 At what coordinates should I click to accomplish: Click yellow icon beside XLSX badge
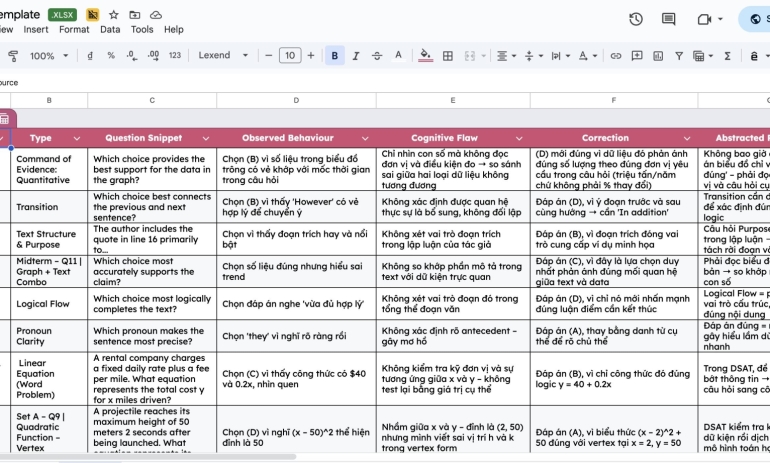click(92, 15)
